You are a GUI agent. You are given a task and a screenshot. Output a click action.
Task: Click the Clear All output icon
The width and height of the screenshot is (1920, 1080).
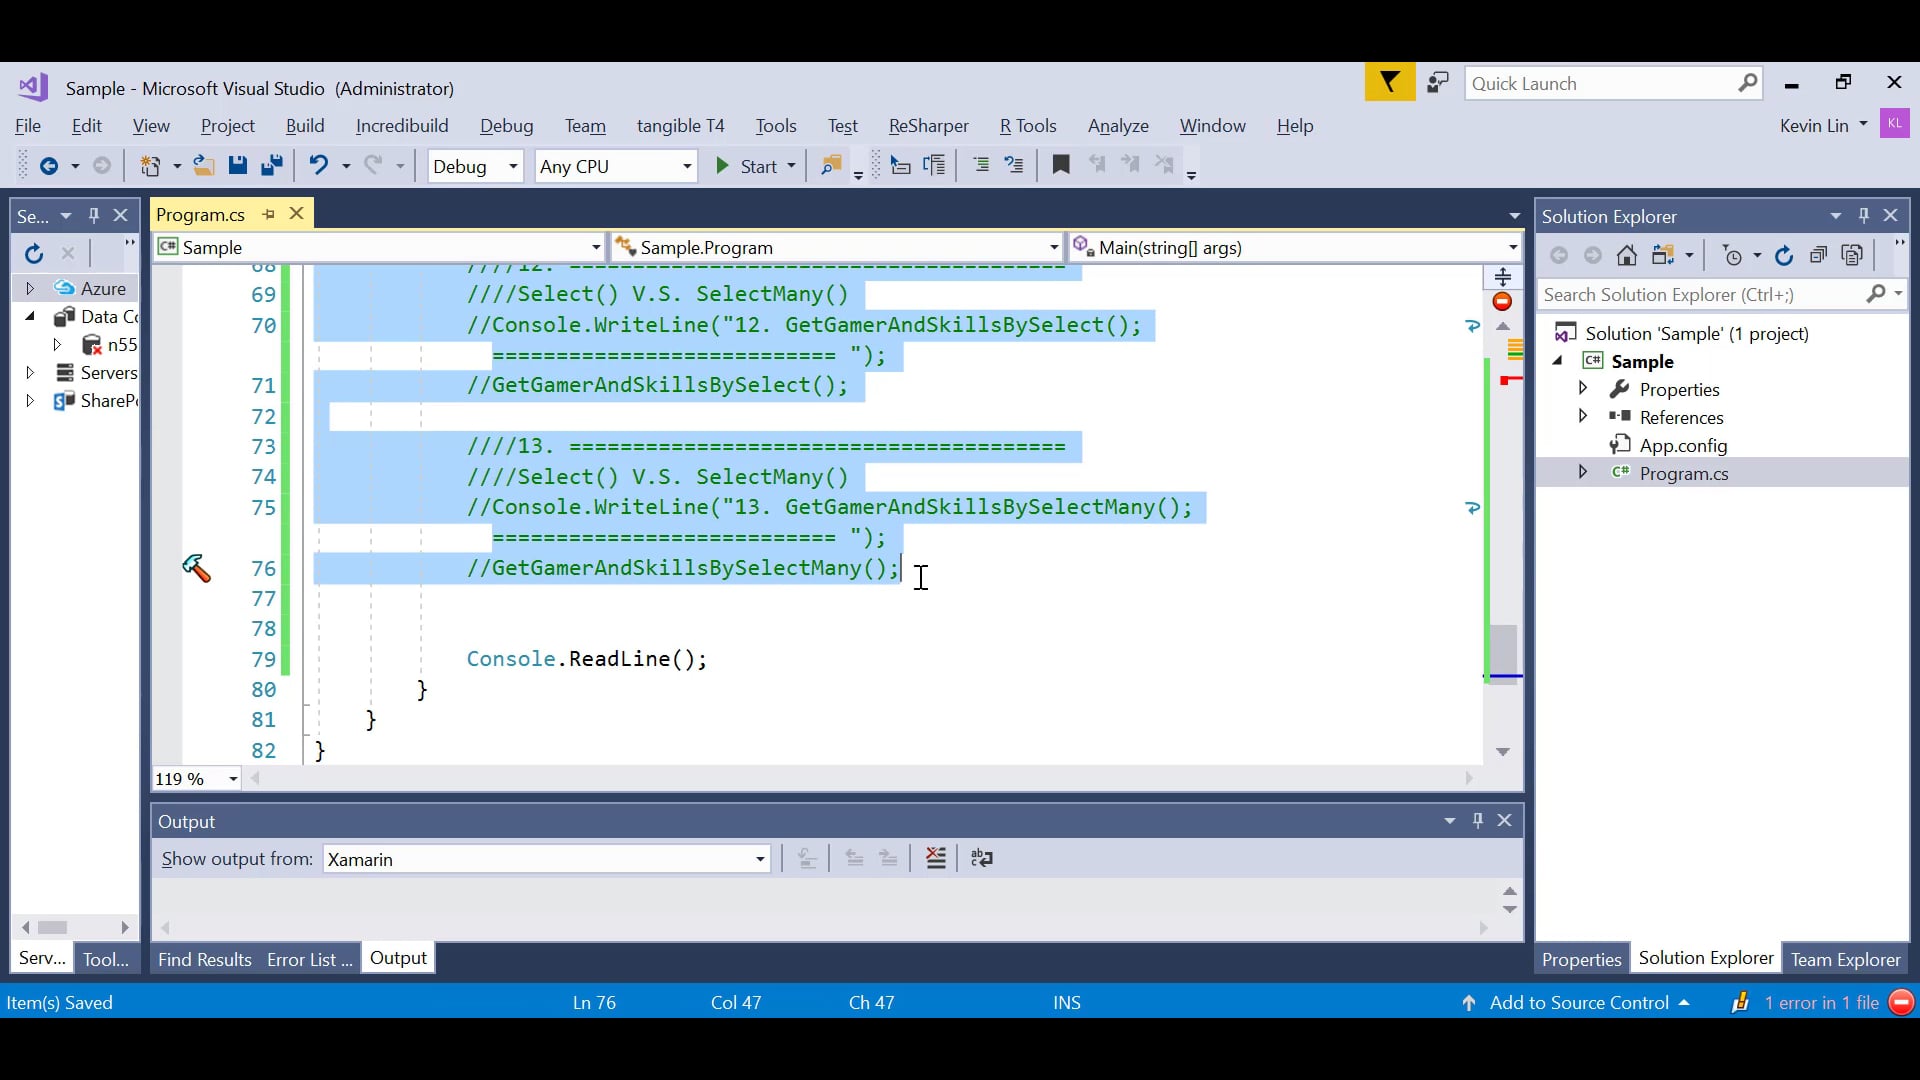tap(936, 859)
